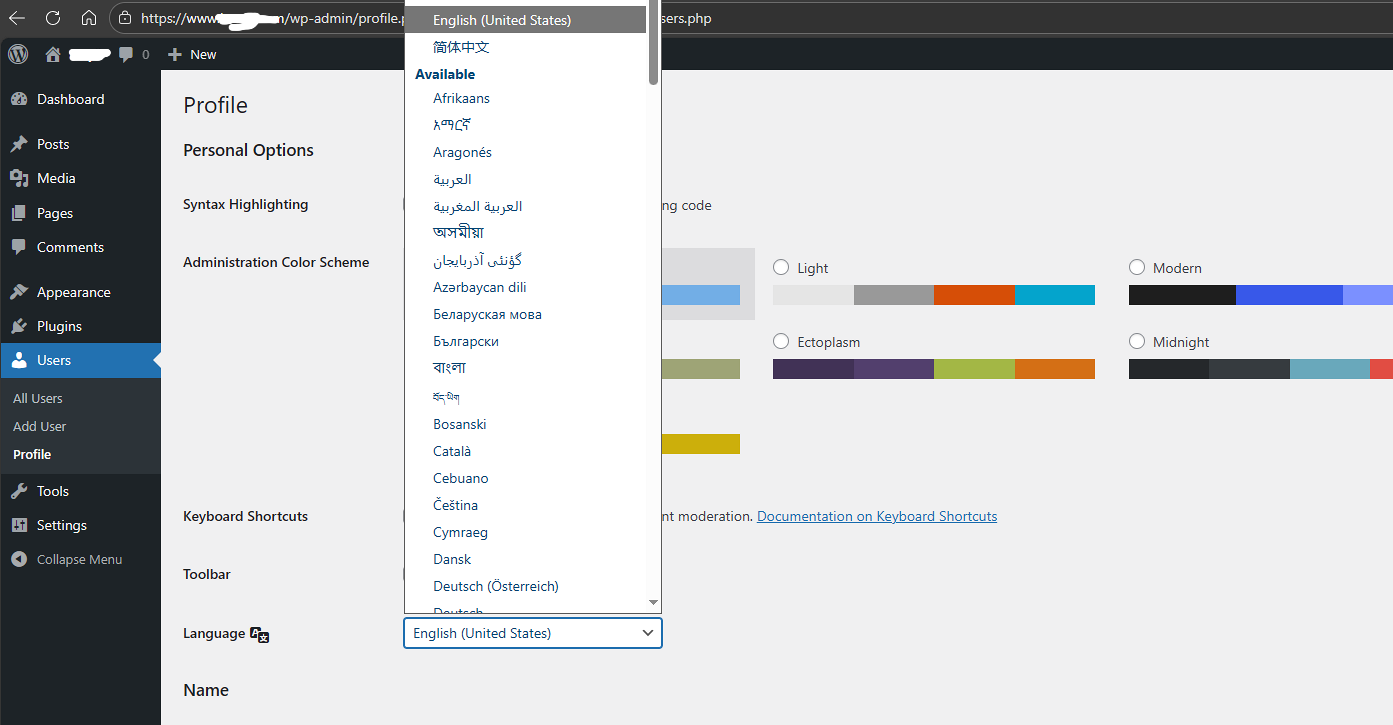The image size is (1393, 725).
Task: Select the Light color scheme radio button
Action: coord(782,268)
